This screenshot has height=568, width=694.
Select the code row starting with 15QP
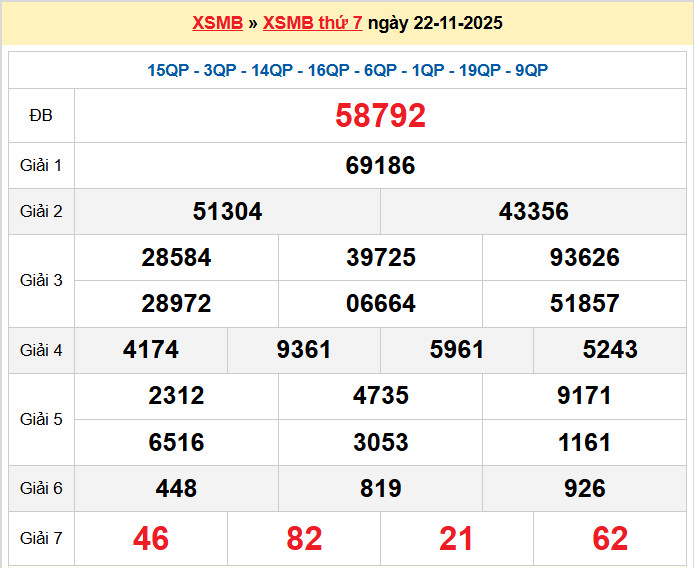[347, 70]
